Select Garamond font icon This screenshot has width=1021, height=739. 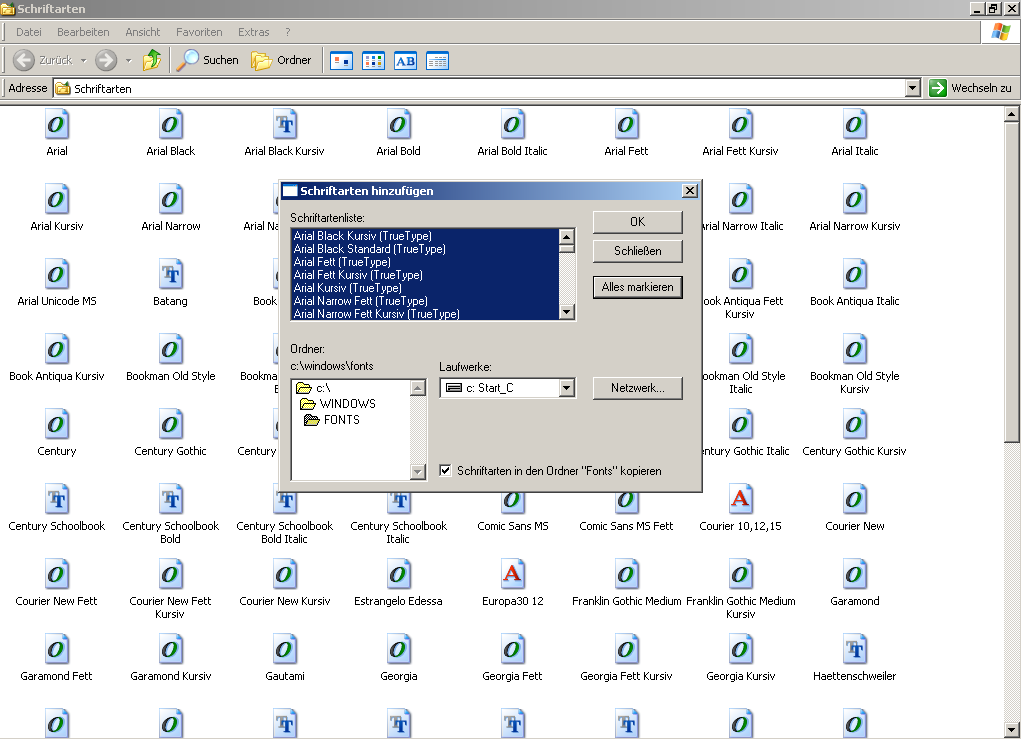(854, 574)
